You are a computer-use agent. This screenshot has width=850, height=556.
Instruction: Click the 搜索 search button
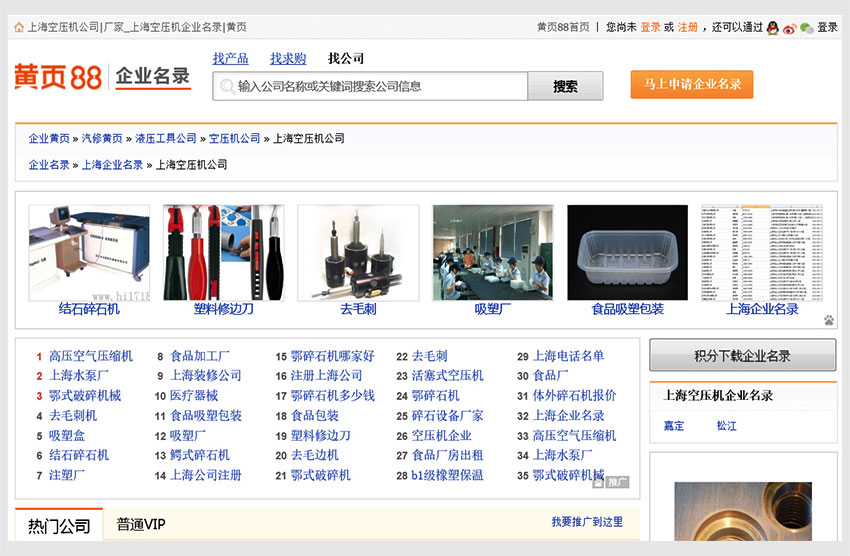pos(565,87)
